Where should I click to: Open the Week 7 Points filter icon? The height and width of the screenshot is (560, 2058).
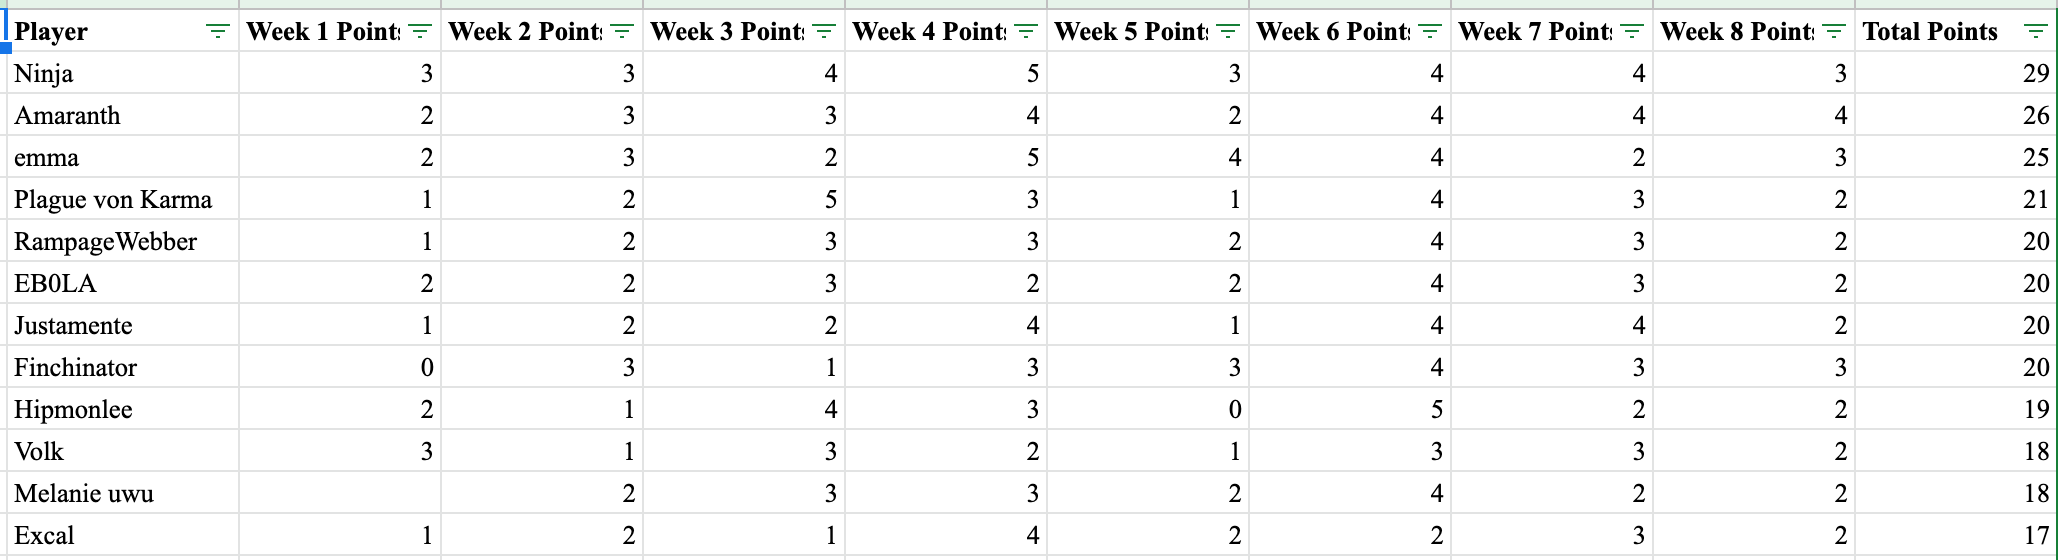click(x=1632, y=32)
